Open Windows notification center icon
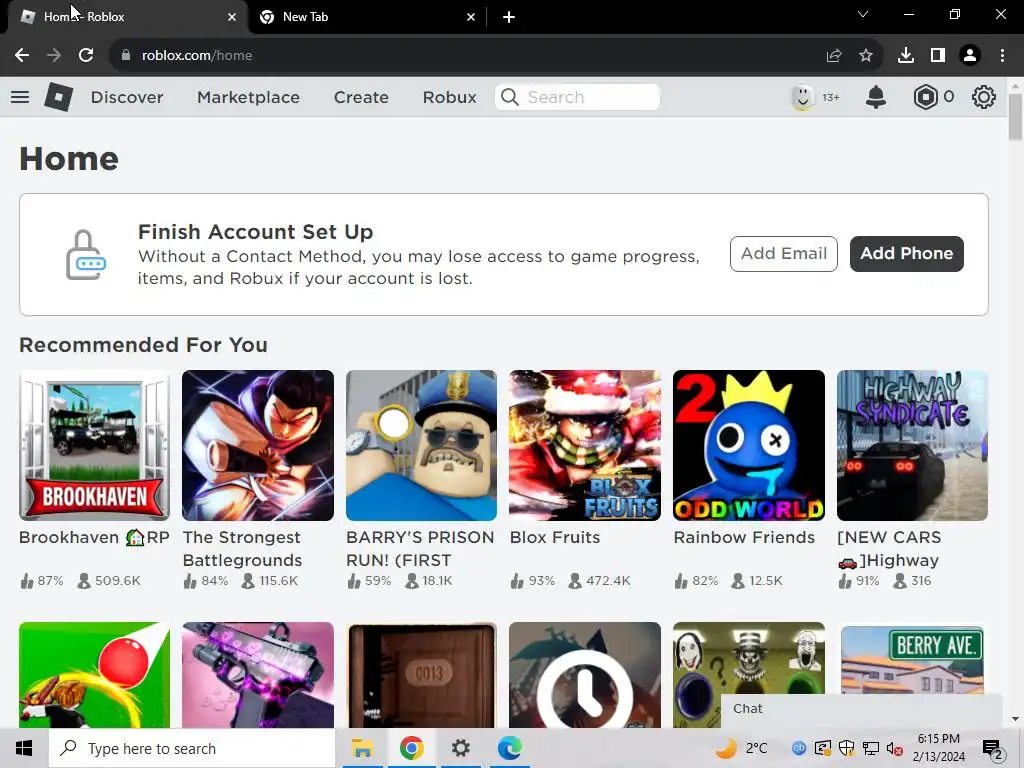This screenshot has height=768, width=1024. [992, 749]
